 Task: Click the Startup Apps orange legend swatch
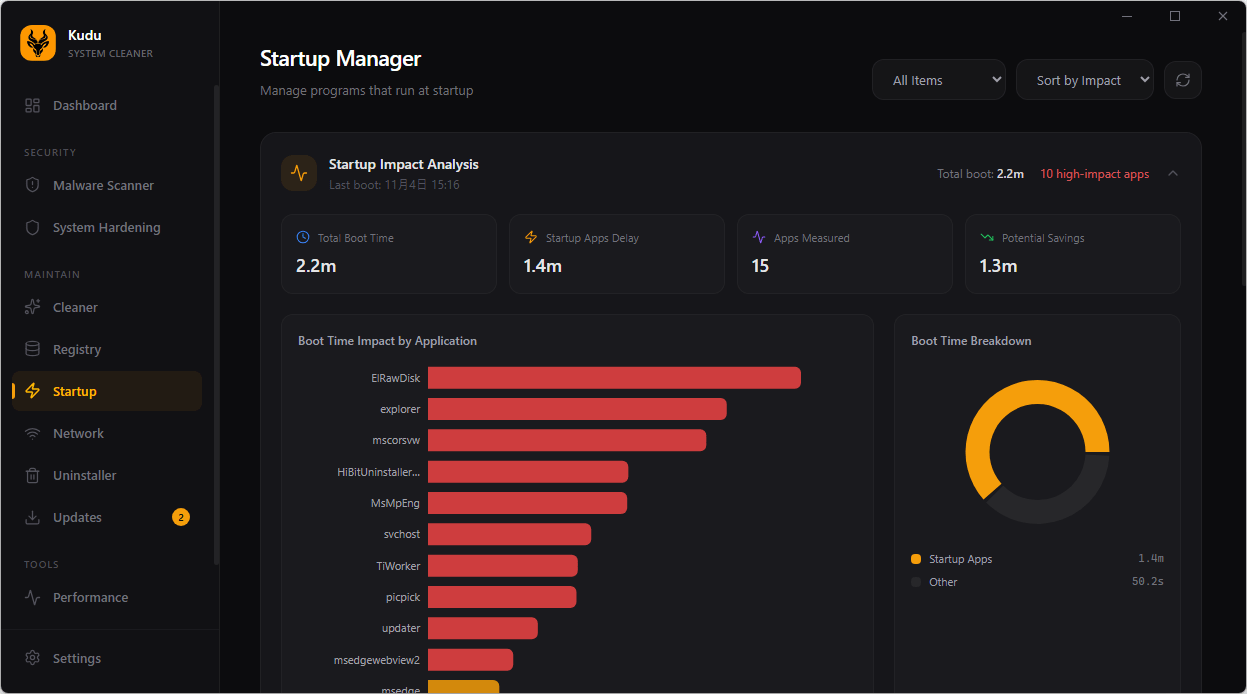(916, 559)
